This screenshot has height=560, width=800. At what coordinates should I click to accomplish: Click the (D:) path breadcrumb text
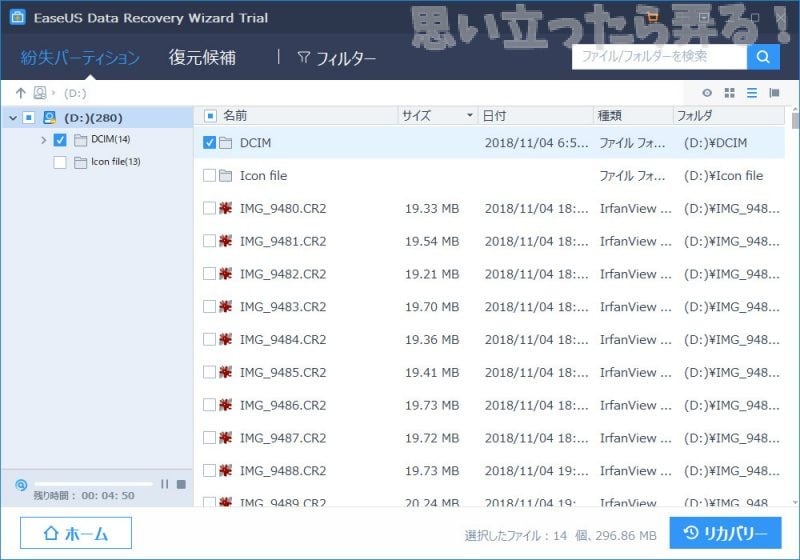75,93
